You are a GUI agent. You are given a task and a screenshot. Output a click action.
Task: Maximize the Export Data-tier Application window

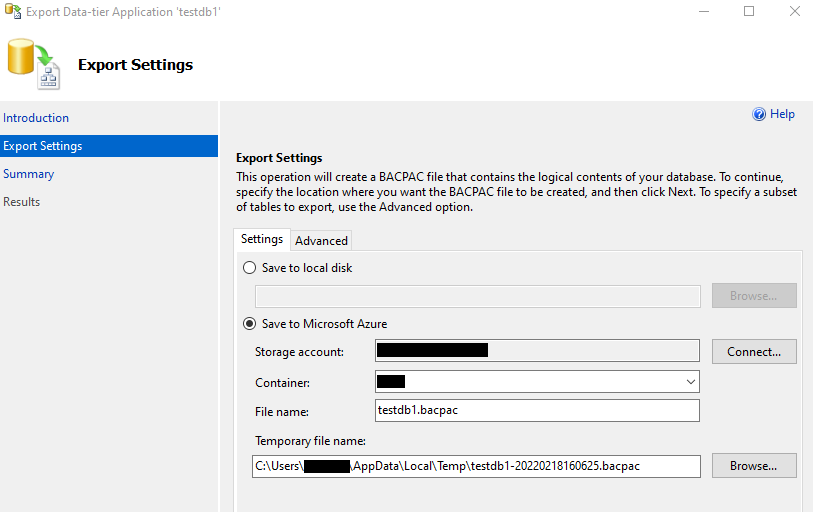pos(749,12)
